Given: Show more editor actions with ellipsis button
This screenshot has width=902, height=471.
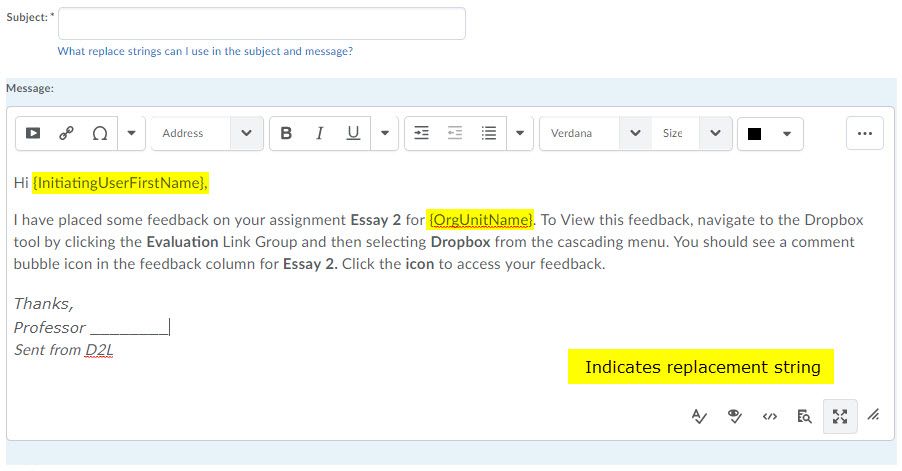Looking at the screenshot, I should click(865, 133).
